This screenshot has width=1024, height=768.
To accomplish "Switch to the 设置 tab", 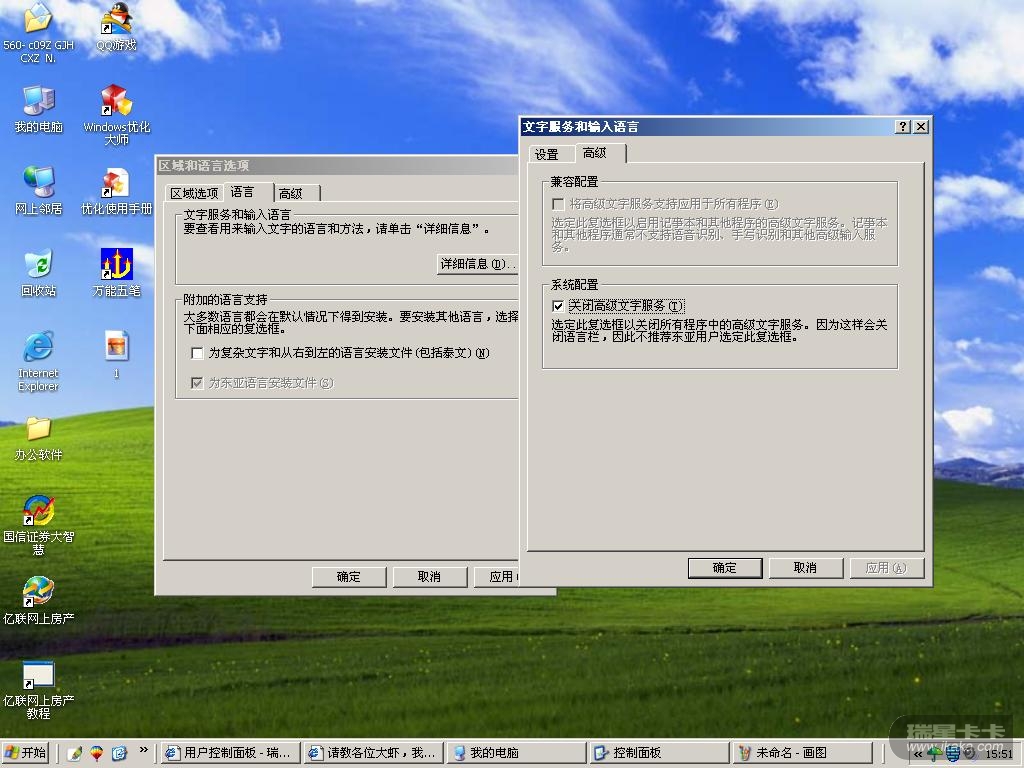I will (546, 154).
